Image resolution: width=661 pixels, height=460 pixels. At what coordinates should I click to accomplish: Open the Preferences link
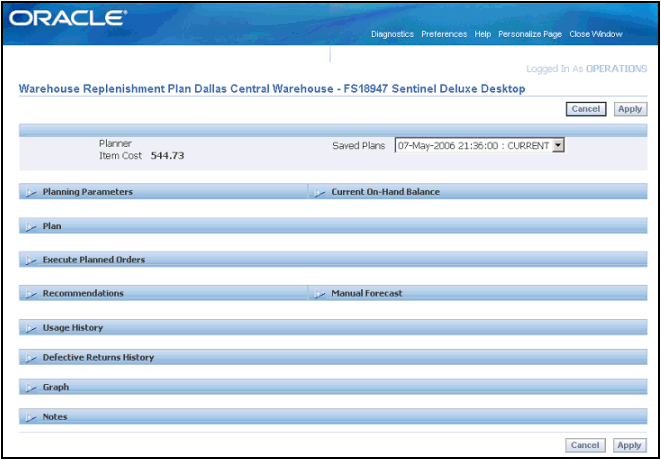pyautogui.click(x=444, y=34)
